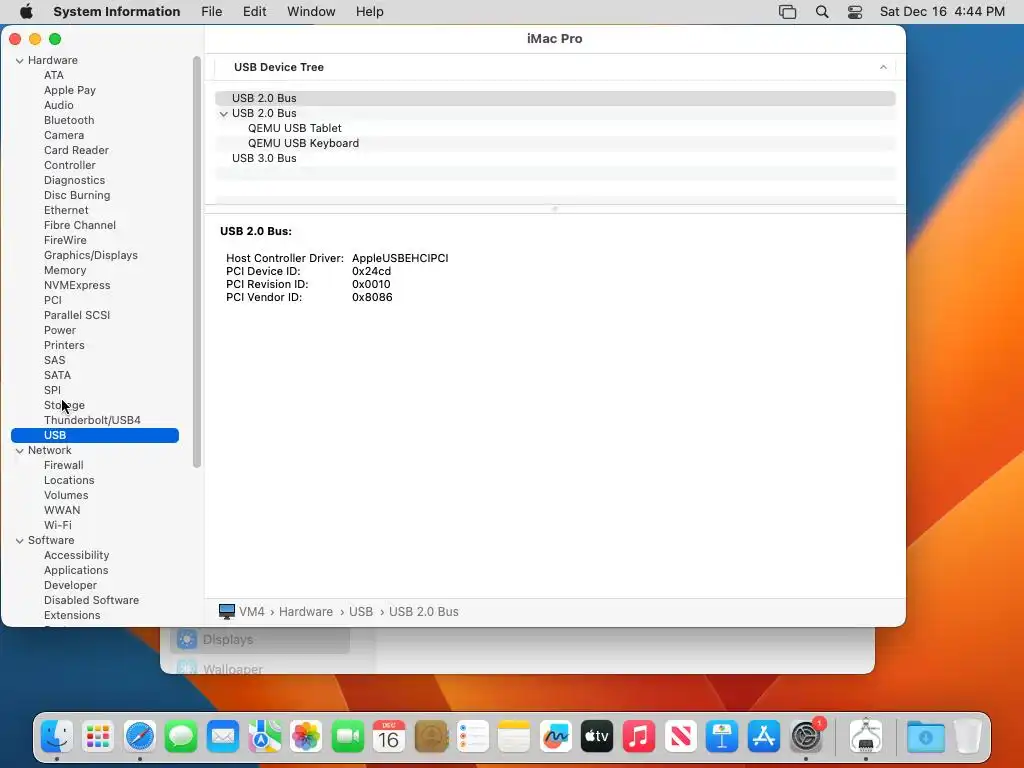Open System Settings in Dock
This screenshot has width=1024, height=768.
point(807,737)
